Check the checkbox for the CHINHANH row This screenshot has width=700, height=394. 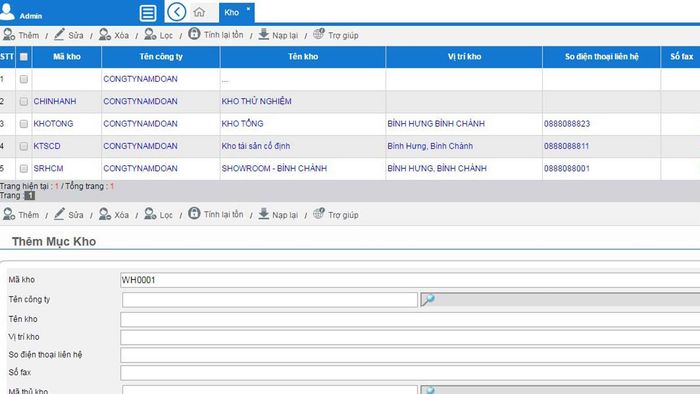tap(24, 101)
